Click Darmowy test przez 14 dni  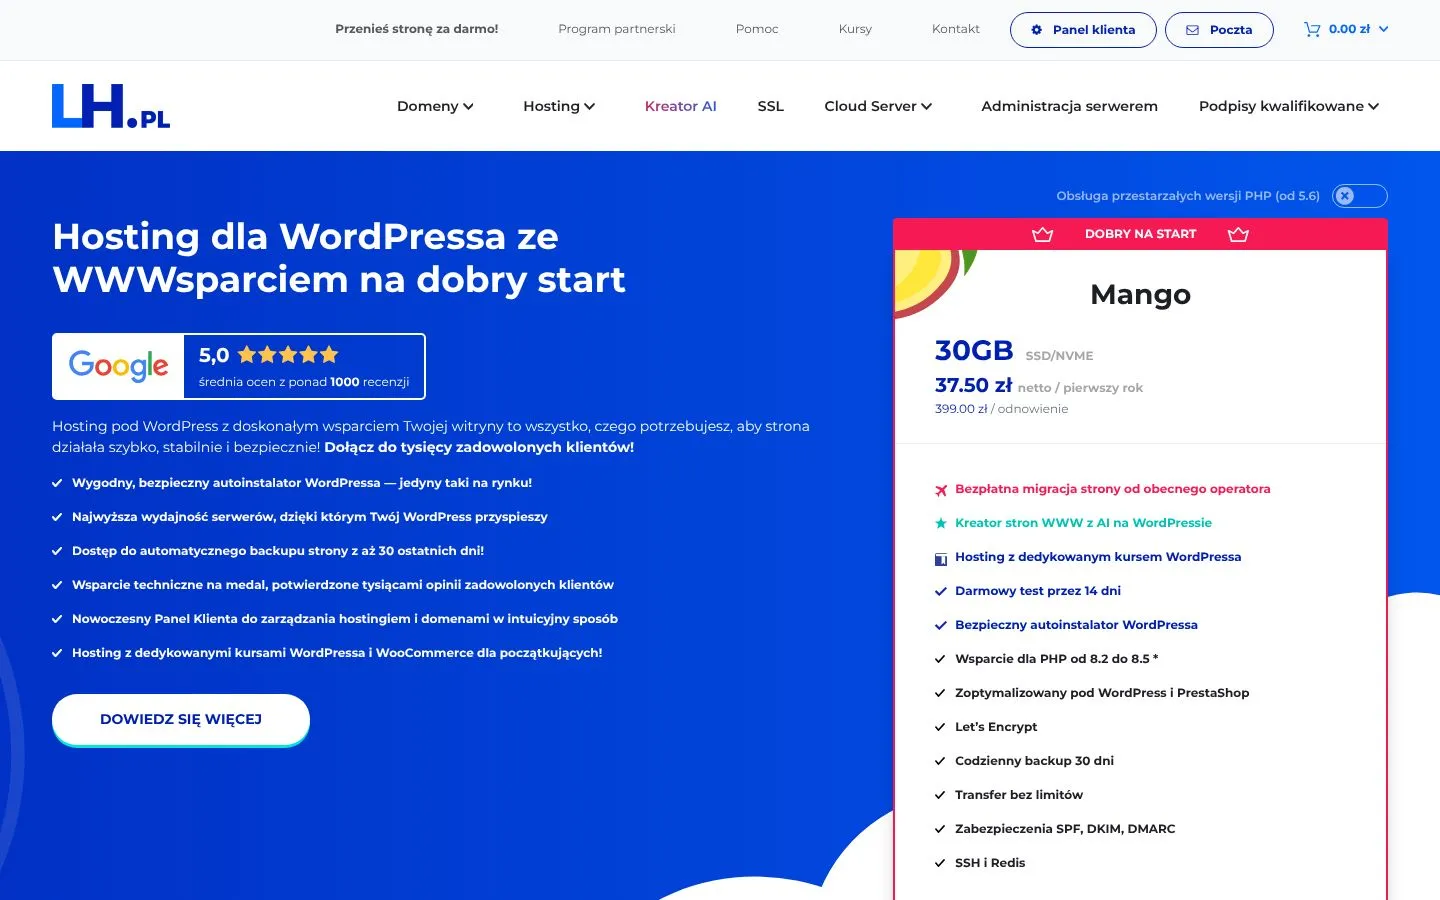[x=1038, y=591]
